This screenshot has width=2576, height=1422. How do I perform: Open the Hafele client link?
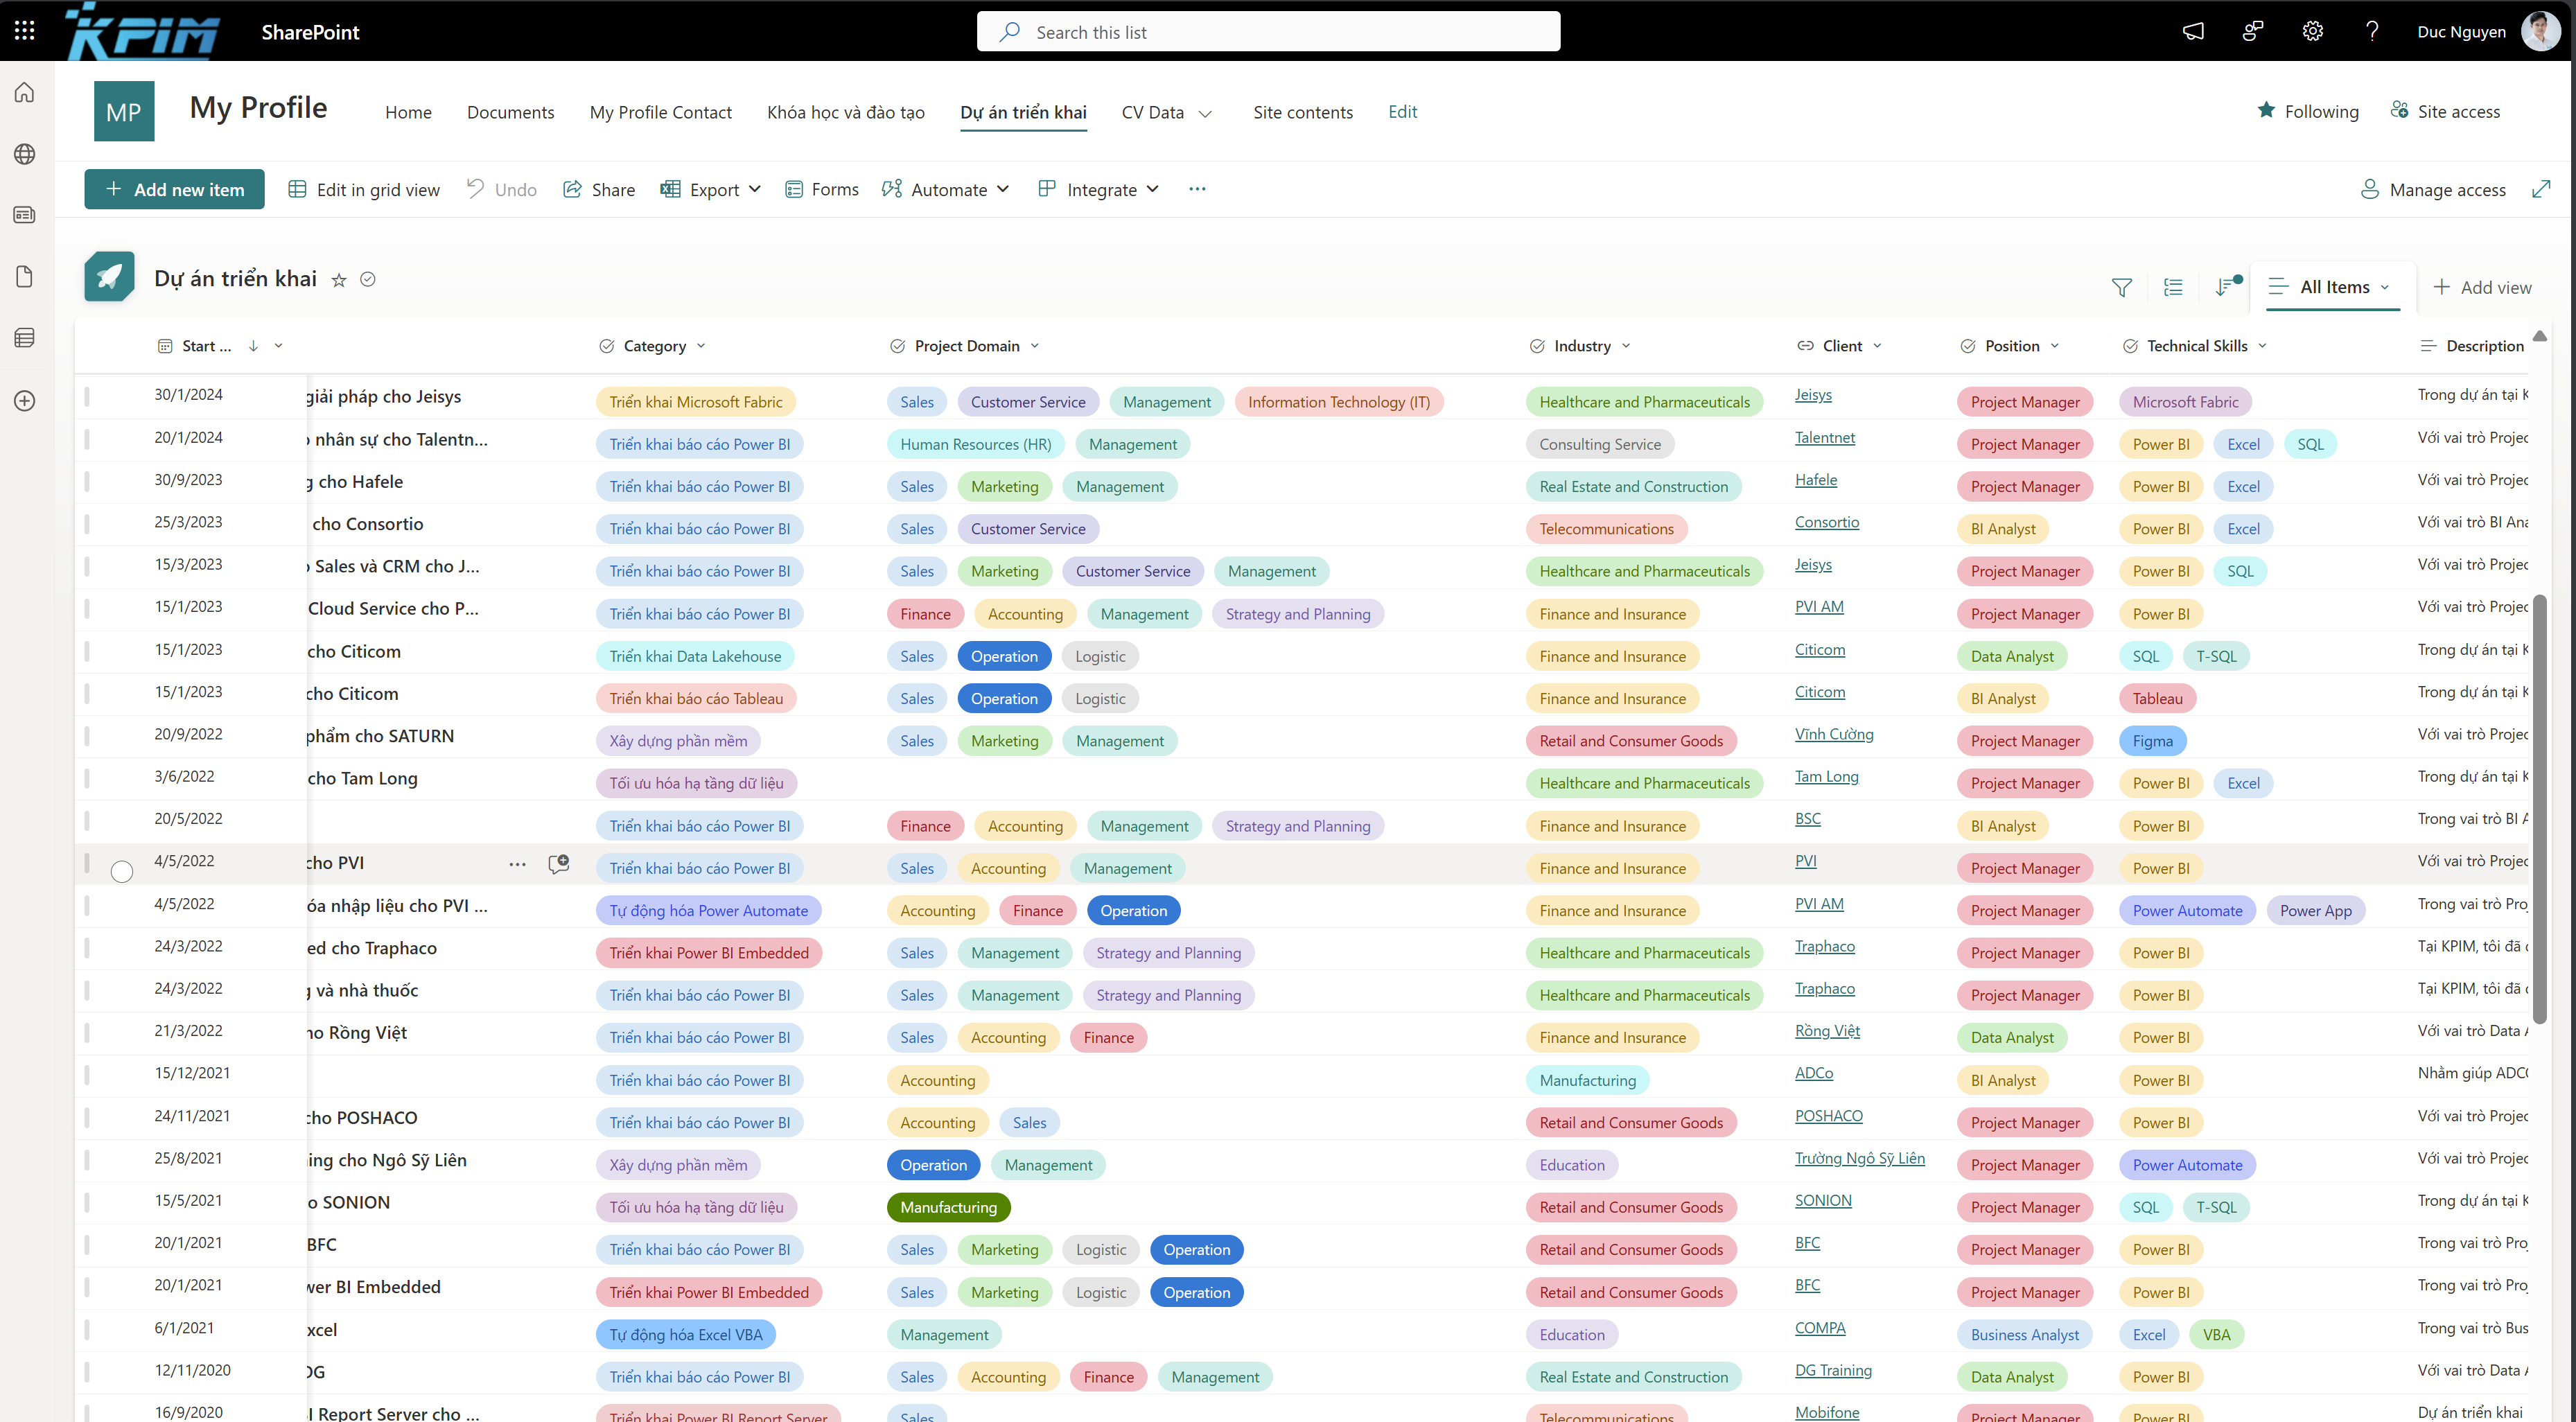coord(1815,480)
